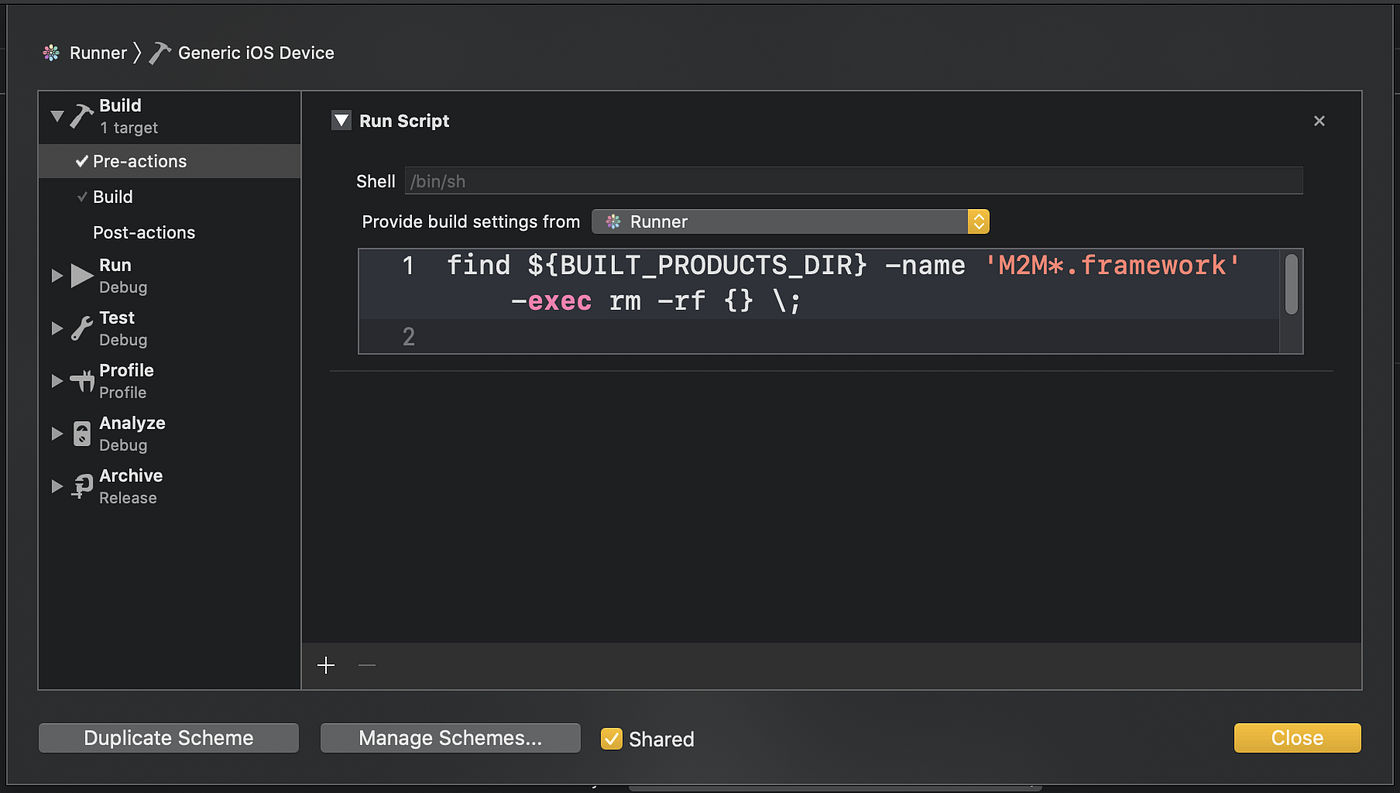Expand the Profile section triangle

coord(57,381)
